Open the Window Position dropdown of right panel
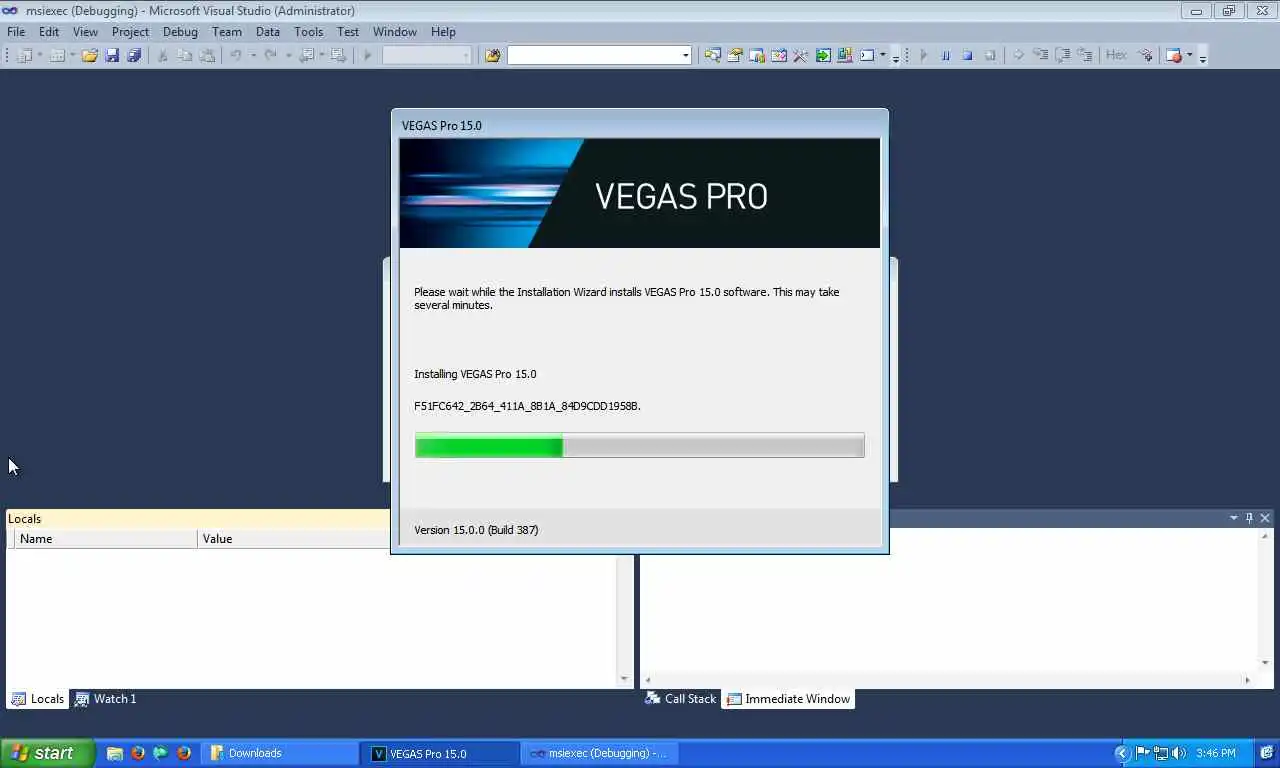The image size is (1280, 768). pyautogui.click(x=1234, y=518)
